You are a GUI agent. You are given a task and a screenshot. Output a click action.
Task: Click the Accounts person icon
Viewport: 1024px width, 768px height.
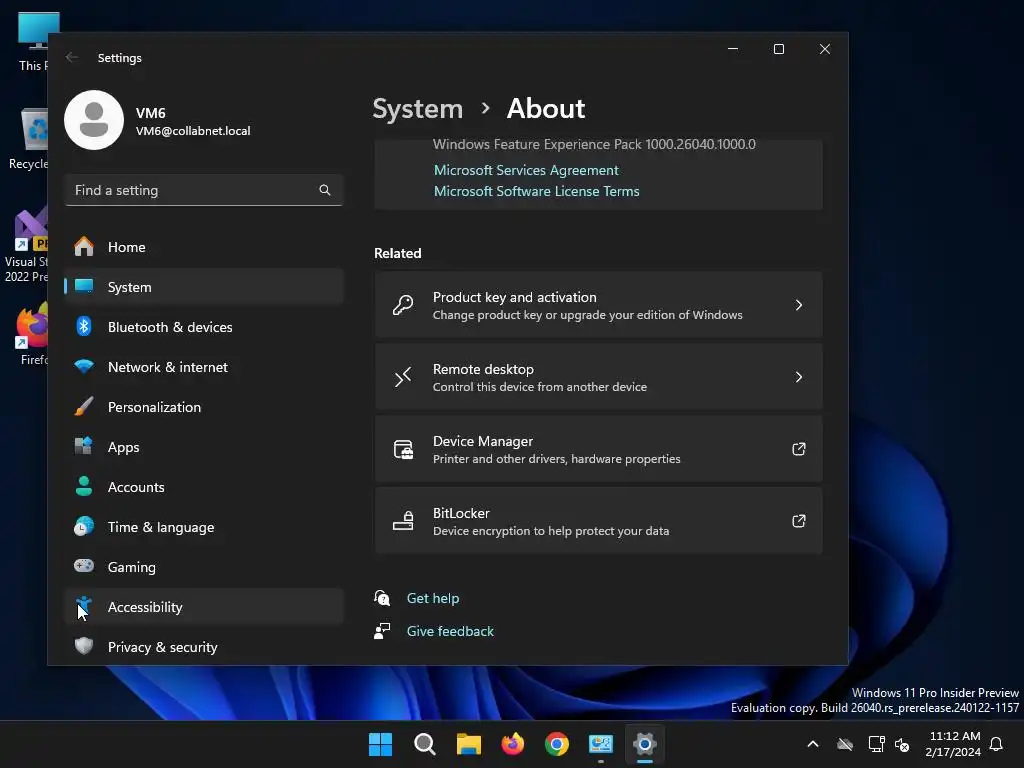pos(84,487)
